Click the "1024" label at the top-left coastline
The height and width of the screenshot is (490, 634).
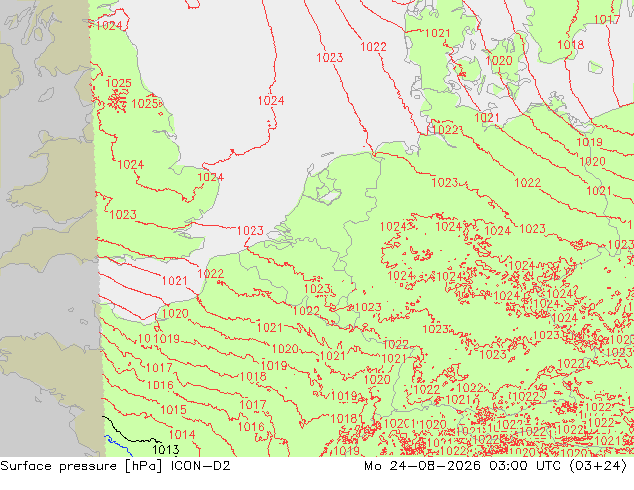click(109, 25)
